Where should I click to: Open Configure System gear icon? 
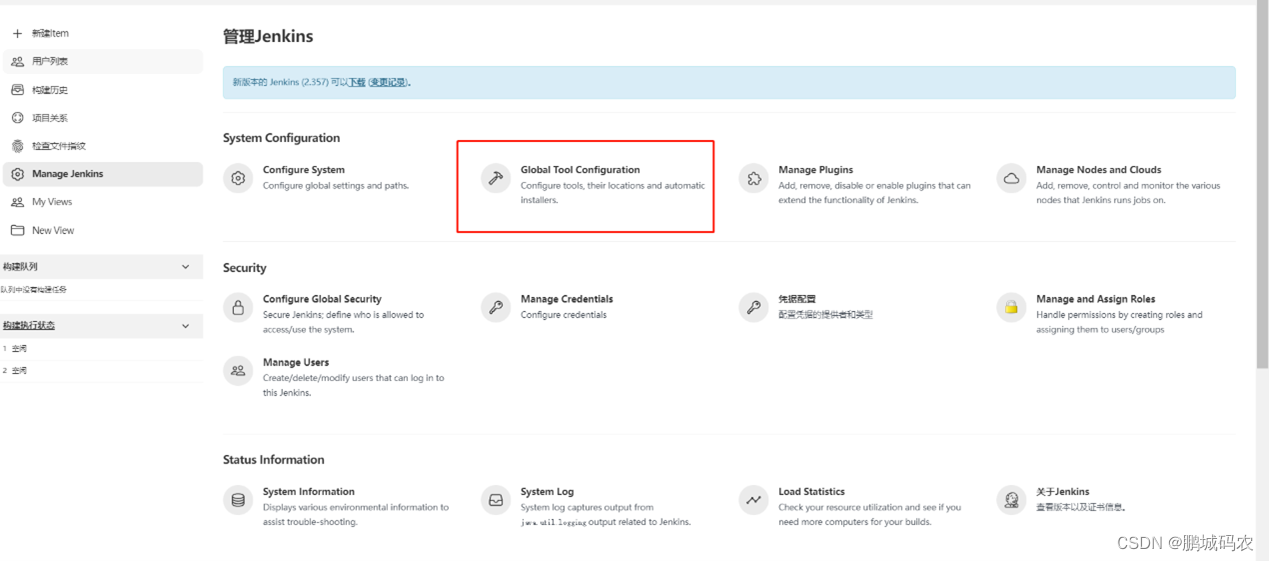click(238, 179)
